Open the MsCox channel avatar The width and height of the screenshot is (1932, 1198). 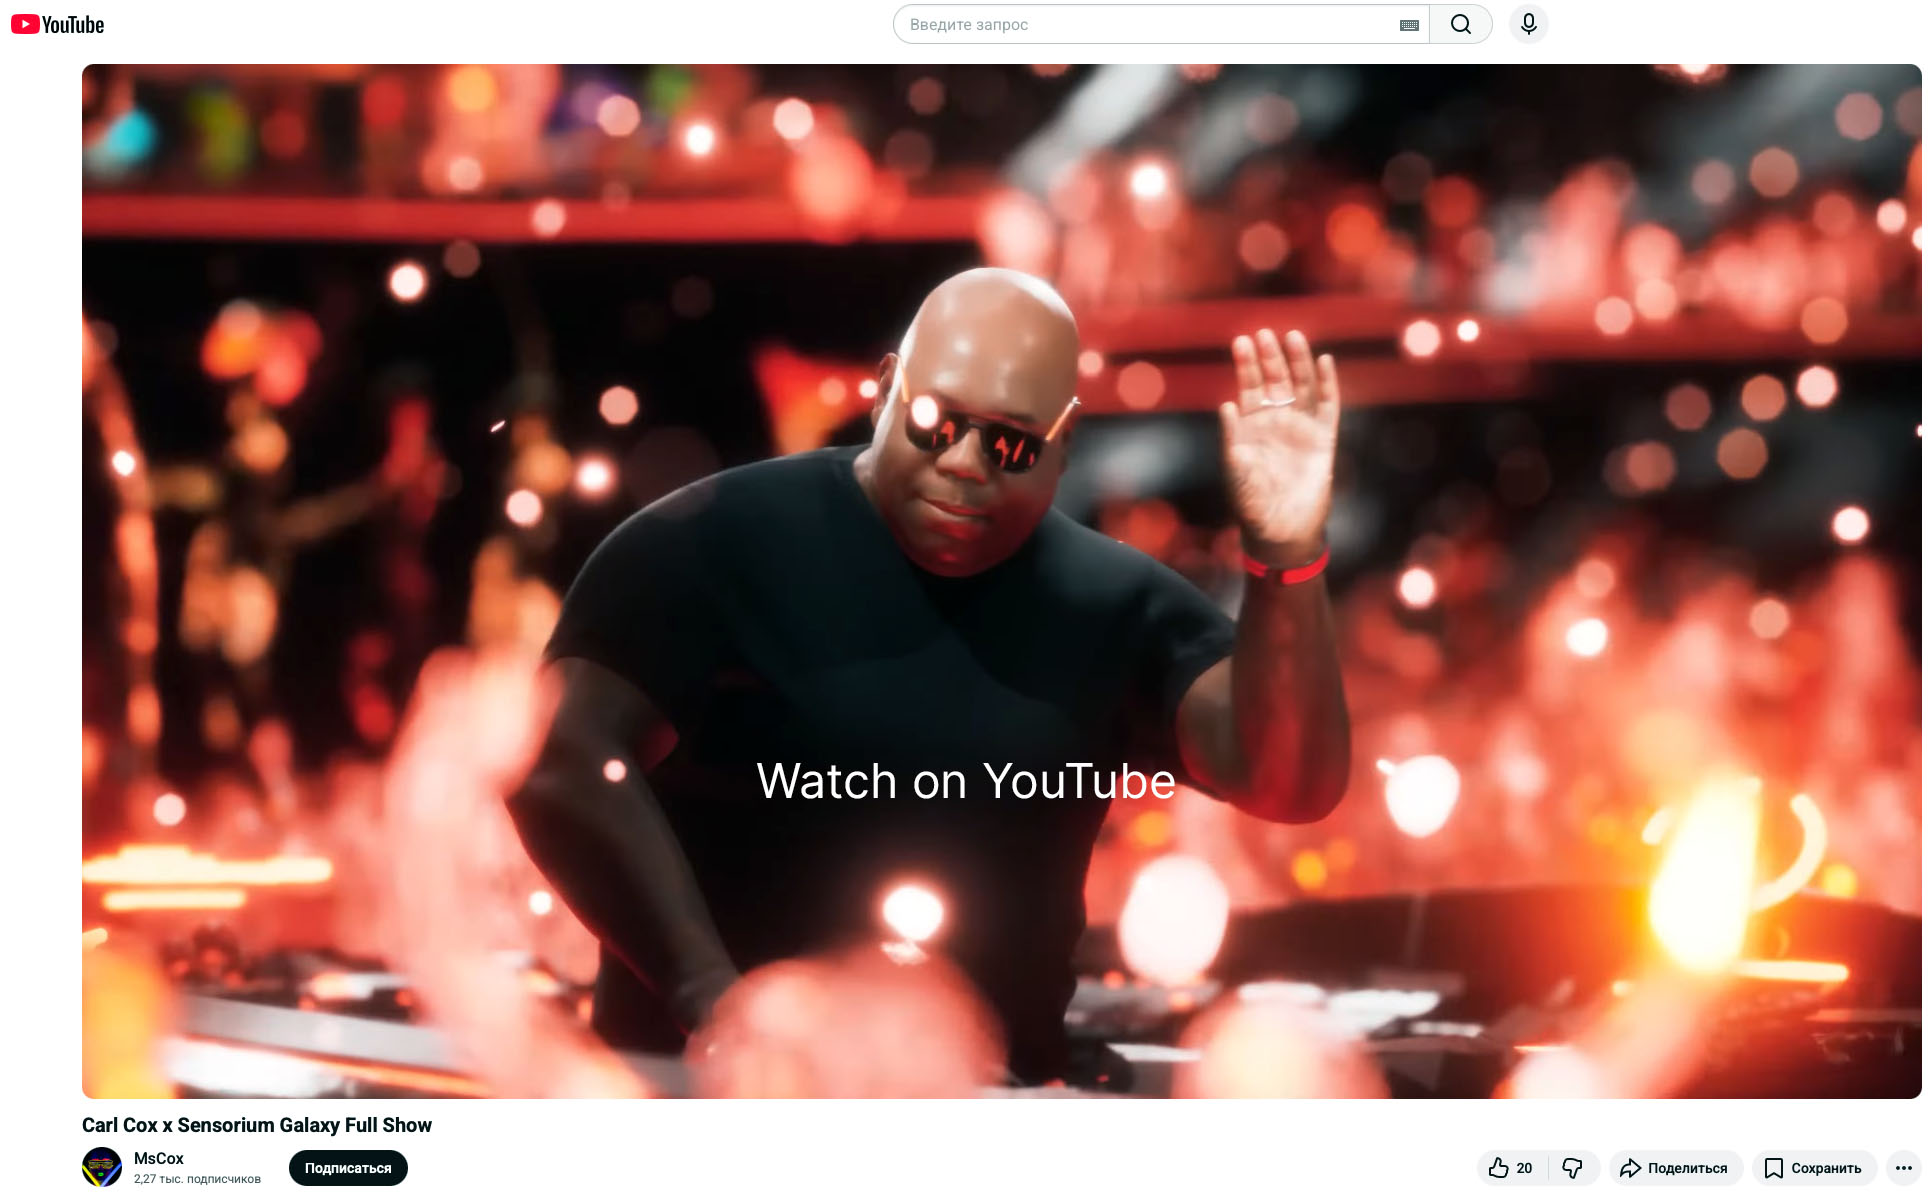pyautogui.click(x=102, y=1167)
